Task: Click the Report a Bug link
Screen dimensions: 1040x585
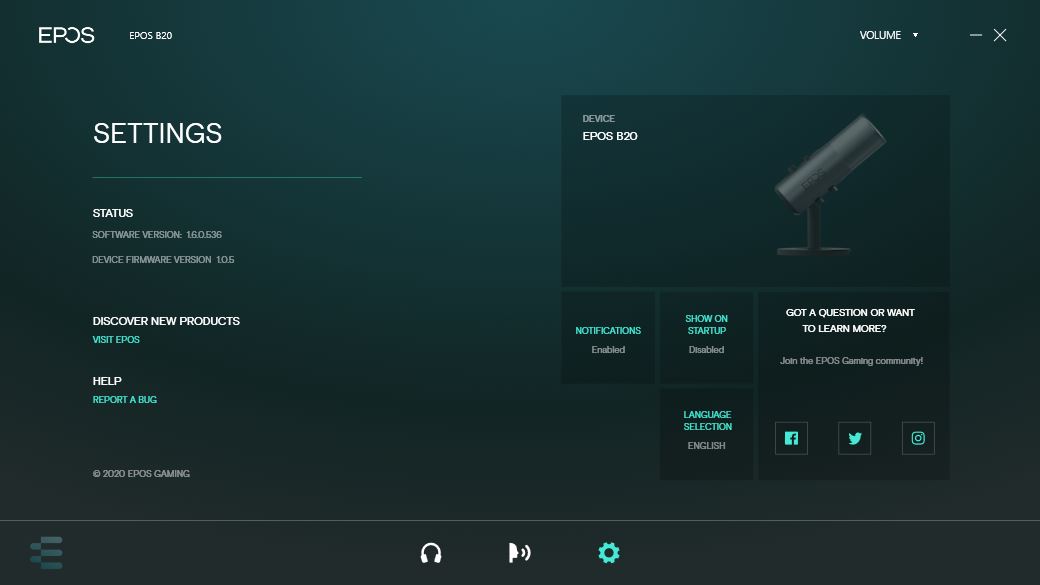Action: point(125,399)
